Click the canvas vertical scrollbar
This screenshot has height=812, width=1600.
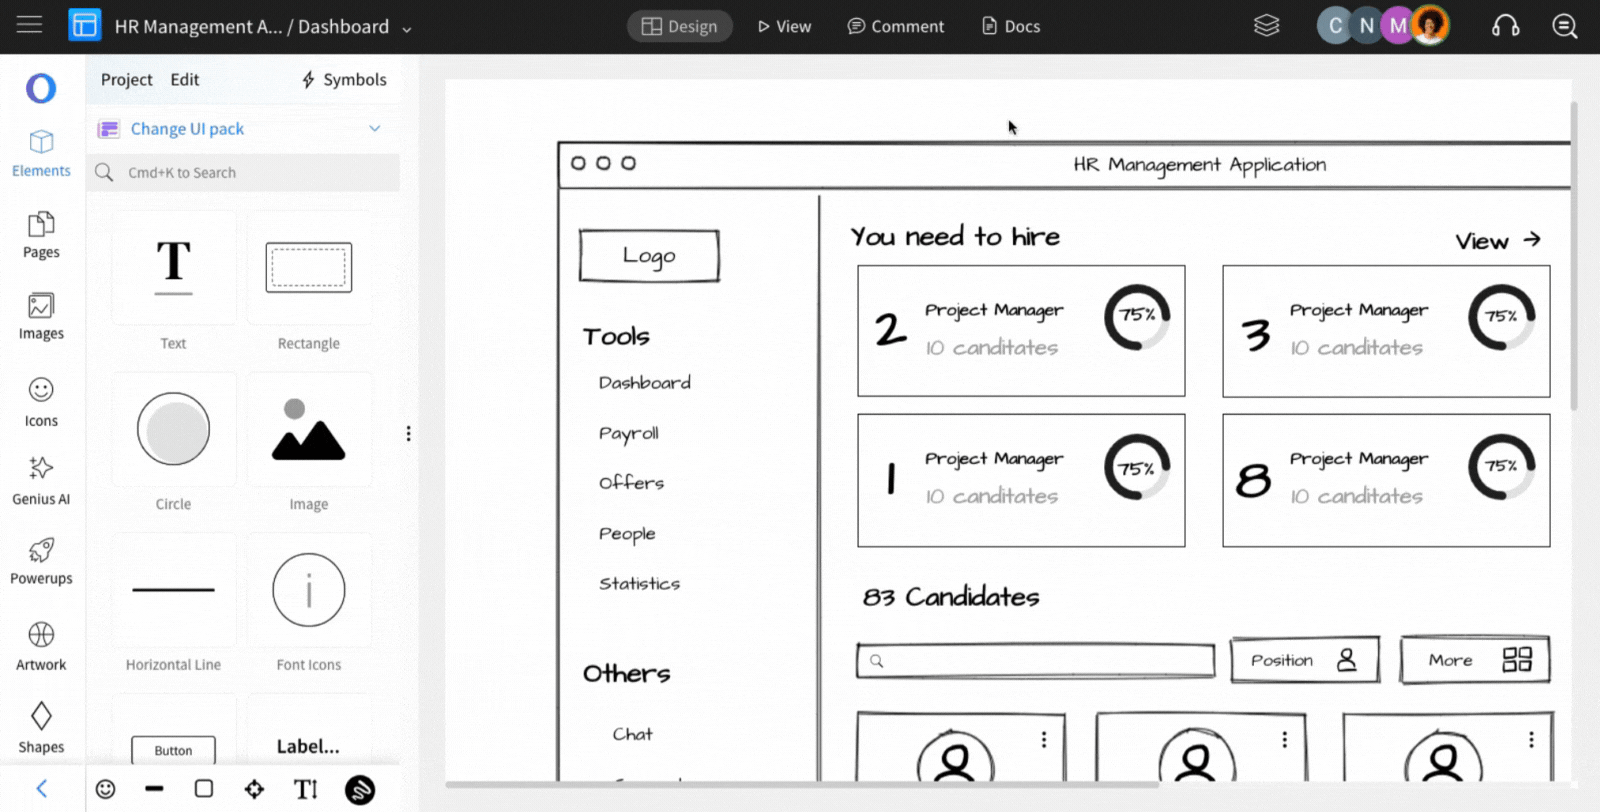(x=1574, y=255)
